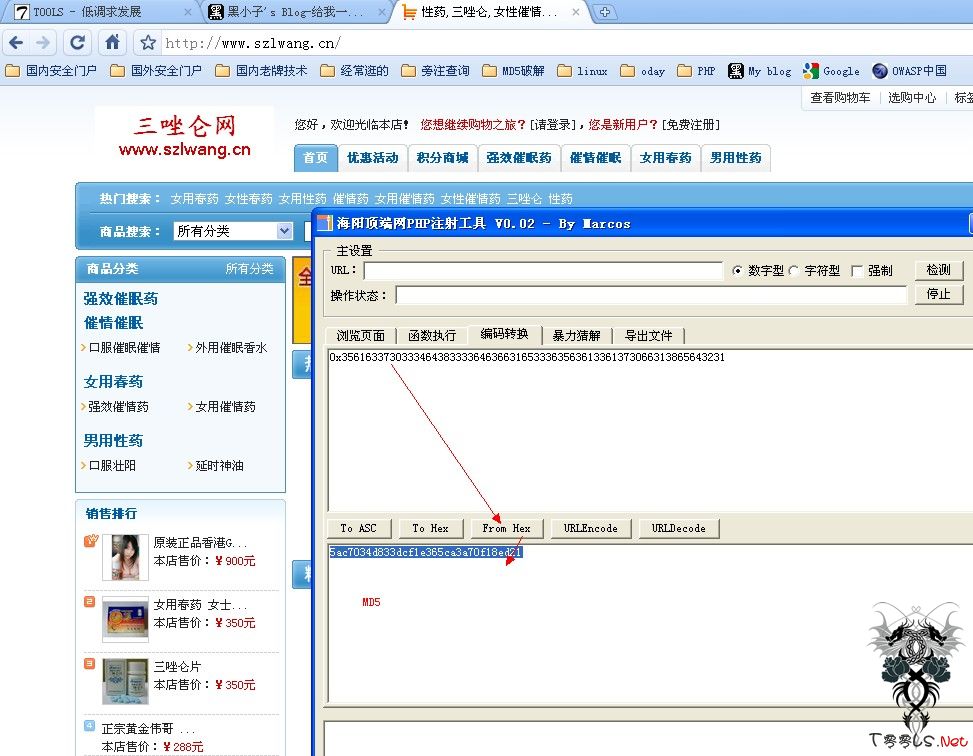Switch to the 函数执行 tab
Image resolution: width=973 pixels, height=756 pixels.
tap(432, 336)
